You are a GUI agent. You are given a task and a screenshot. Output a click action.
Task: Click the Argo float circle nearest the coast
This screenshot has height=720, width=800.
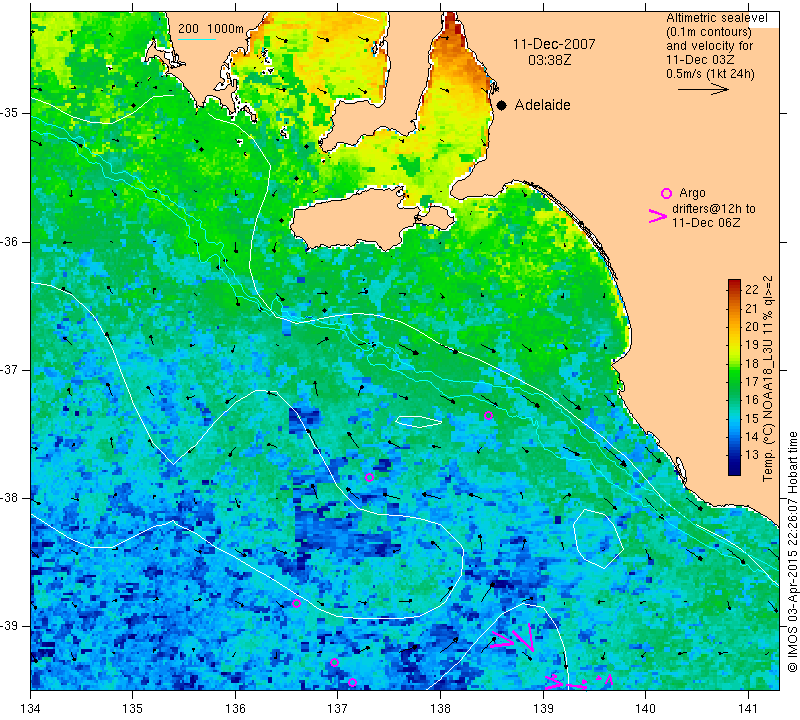488,415
